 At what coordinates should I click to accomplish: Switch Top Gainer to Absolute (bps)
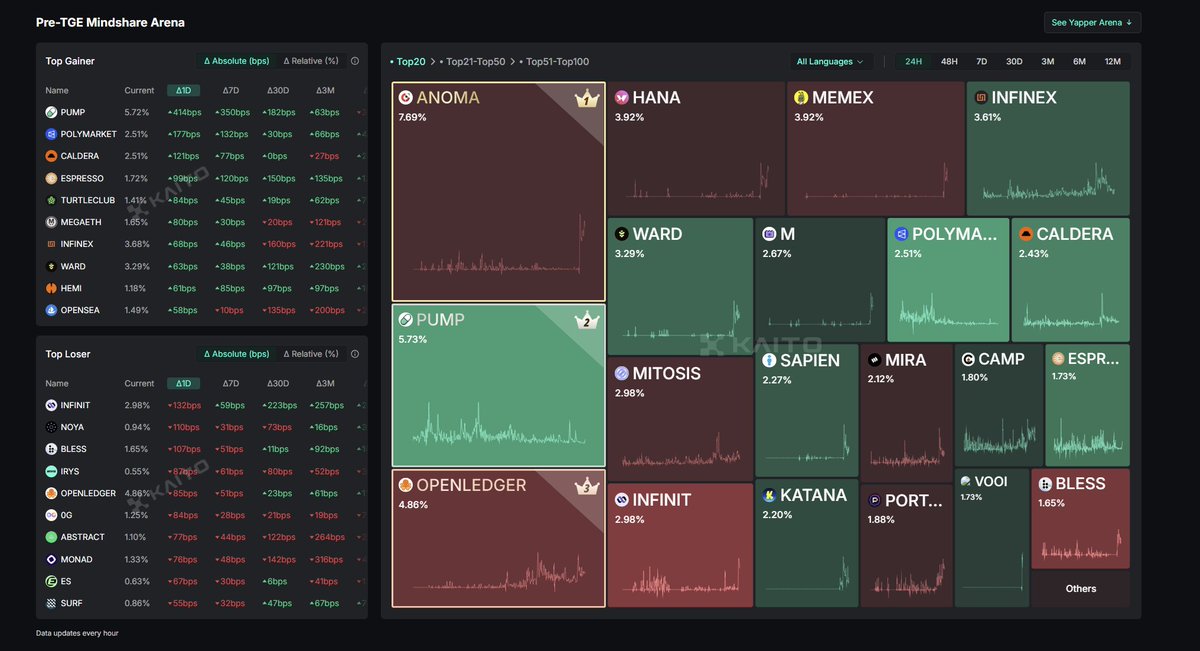[x=237, y=61]
